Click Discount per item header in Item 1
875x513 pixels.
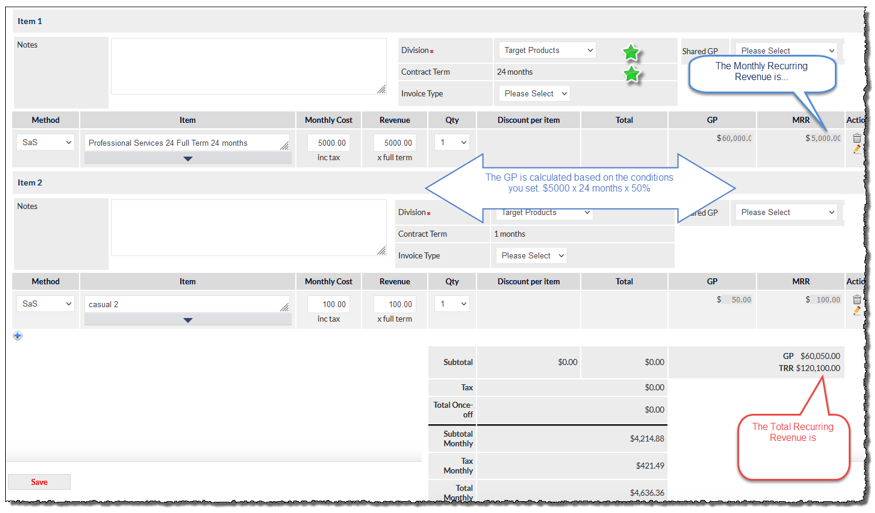(x=528, y=120)
